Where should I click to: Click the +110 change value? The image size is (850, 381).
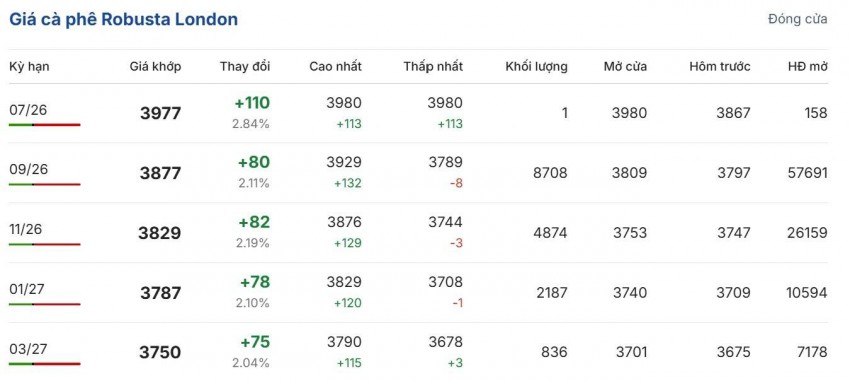[x=252, y=103]
